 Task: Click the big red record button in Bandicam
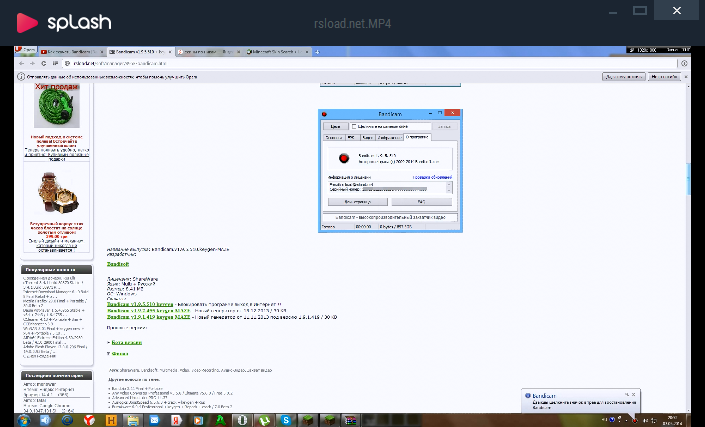[344, 158]
